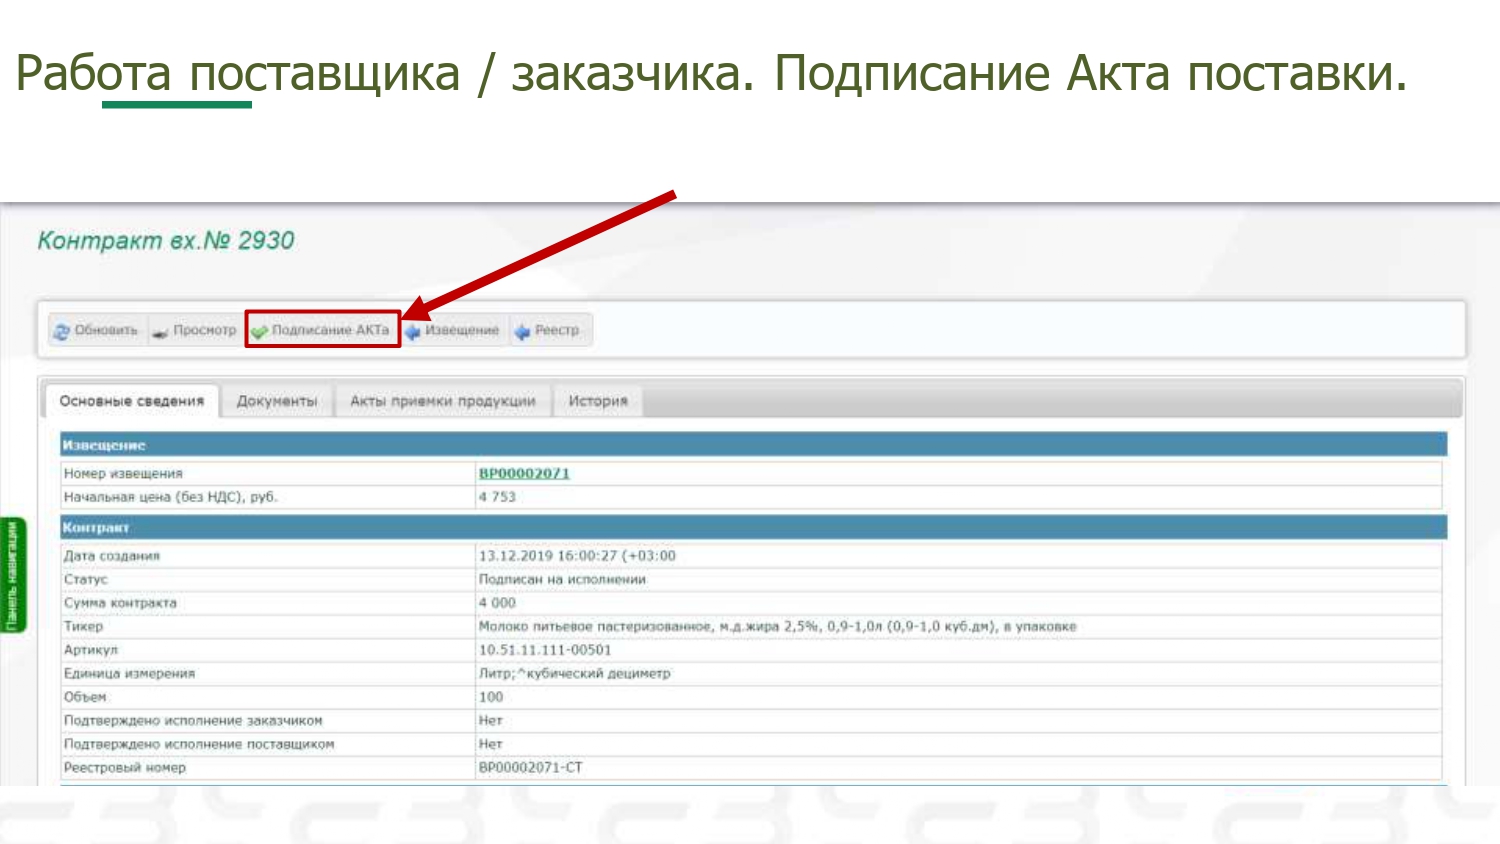Click green checkmark icon of Подписание АКТа
The width and height of the screenshot is (1500, 844).
(260, 331)
